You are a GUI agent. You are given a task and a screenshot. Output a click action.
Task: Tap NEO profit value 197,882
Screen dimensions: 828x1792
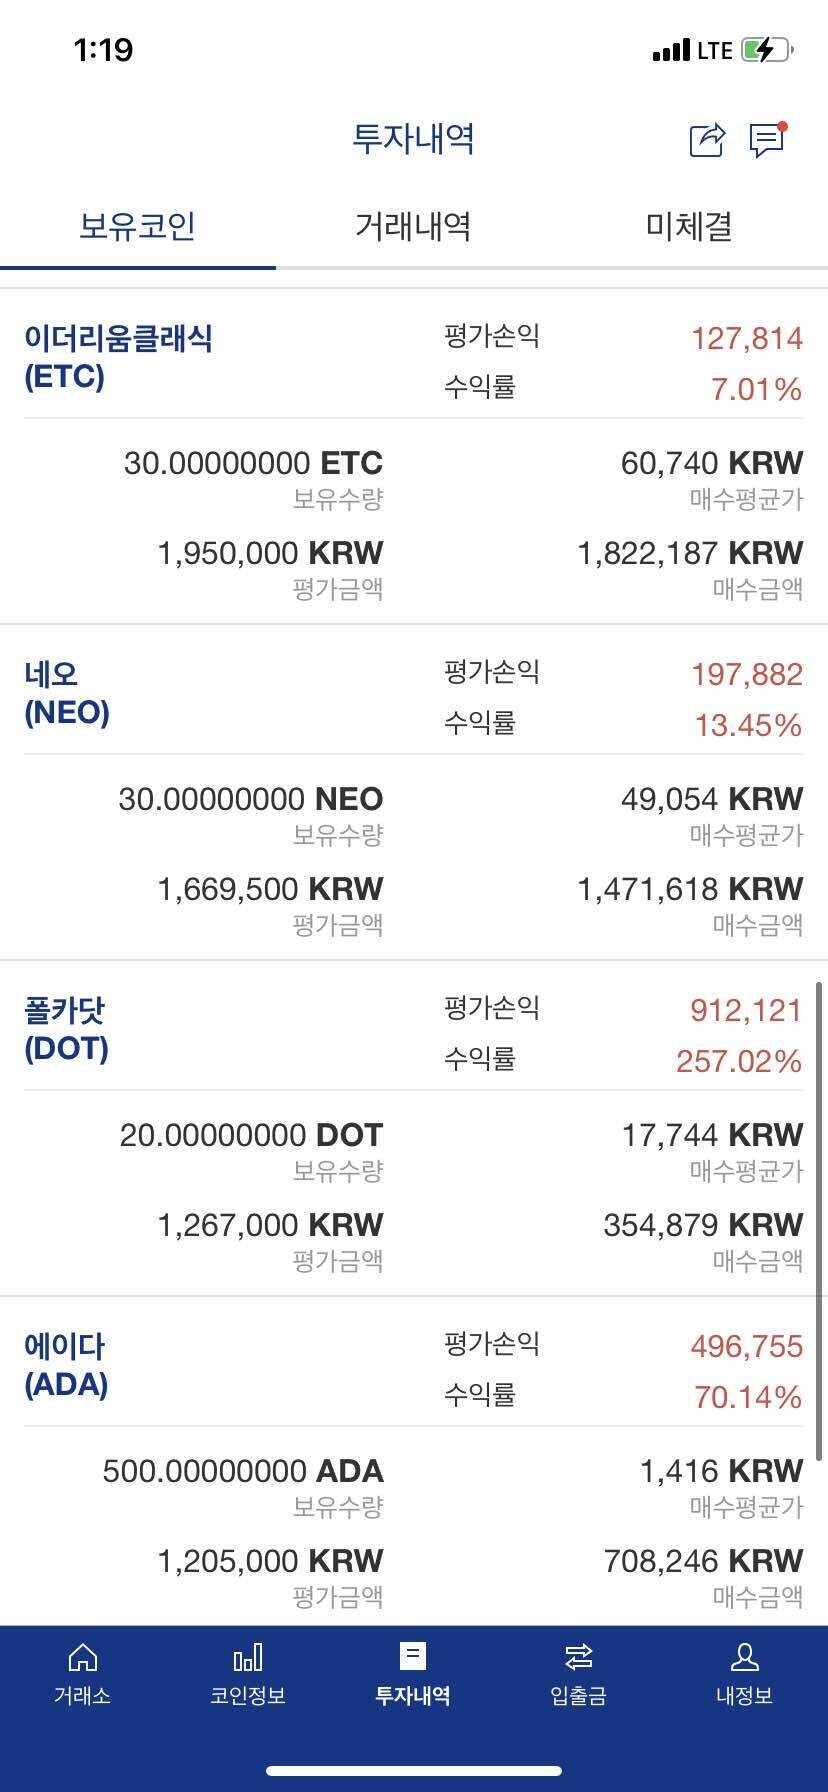(746, 675)
